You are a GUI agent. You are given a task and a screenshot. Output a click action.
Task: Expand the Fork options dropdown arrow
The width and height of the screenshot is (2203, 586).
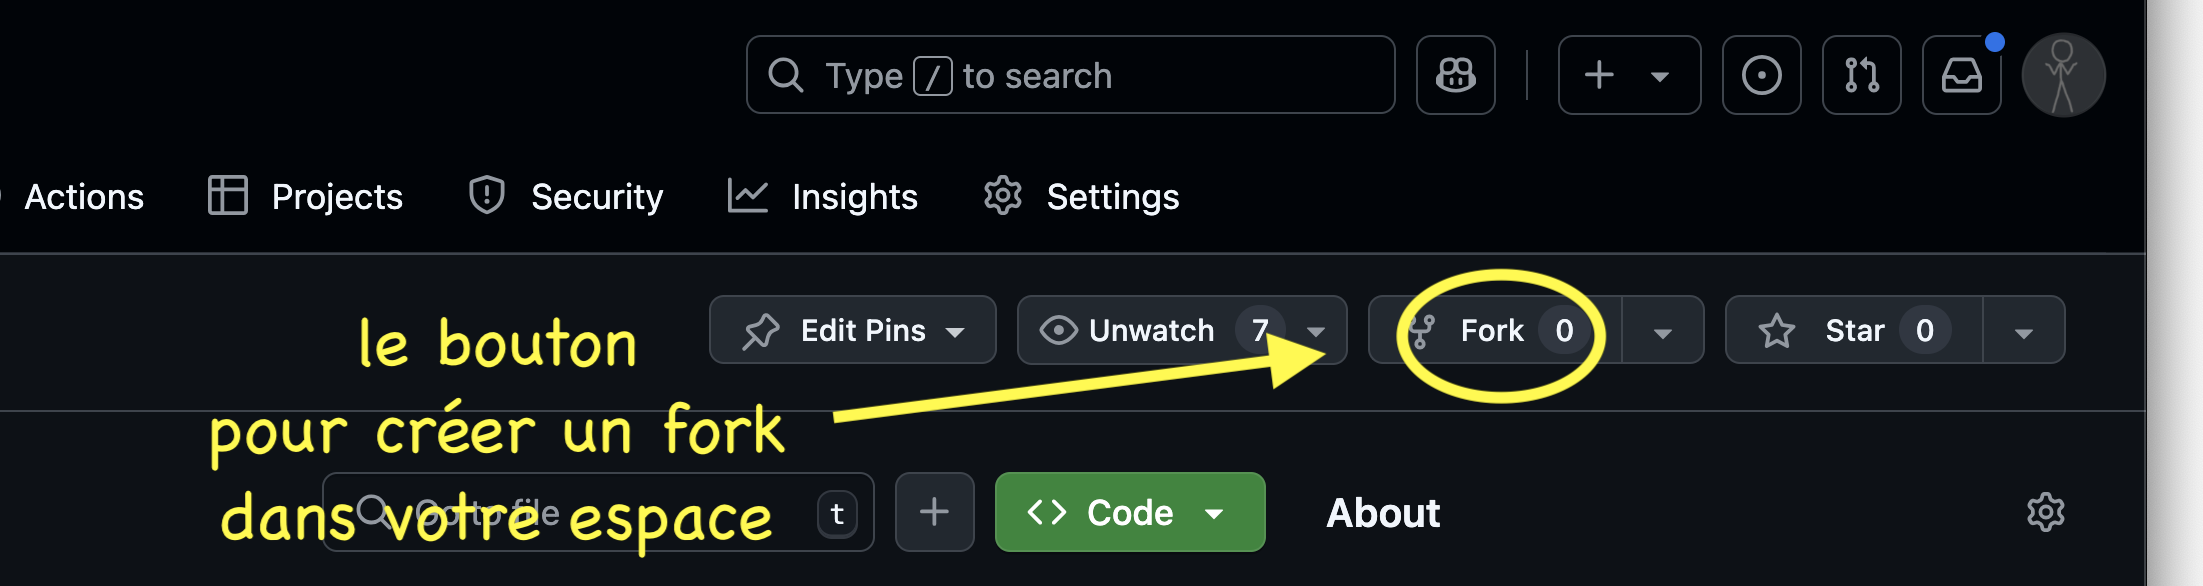(x=1663, y=332)
